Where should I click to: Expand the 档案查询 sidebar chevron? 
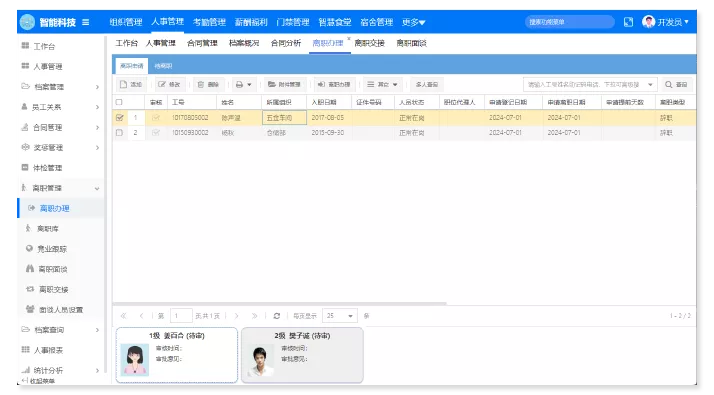click(x=97, y=329)
